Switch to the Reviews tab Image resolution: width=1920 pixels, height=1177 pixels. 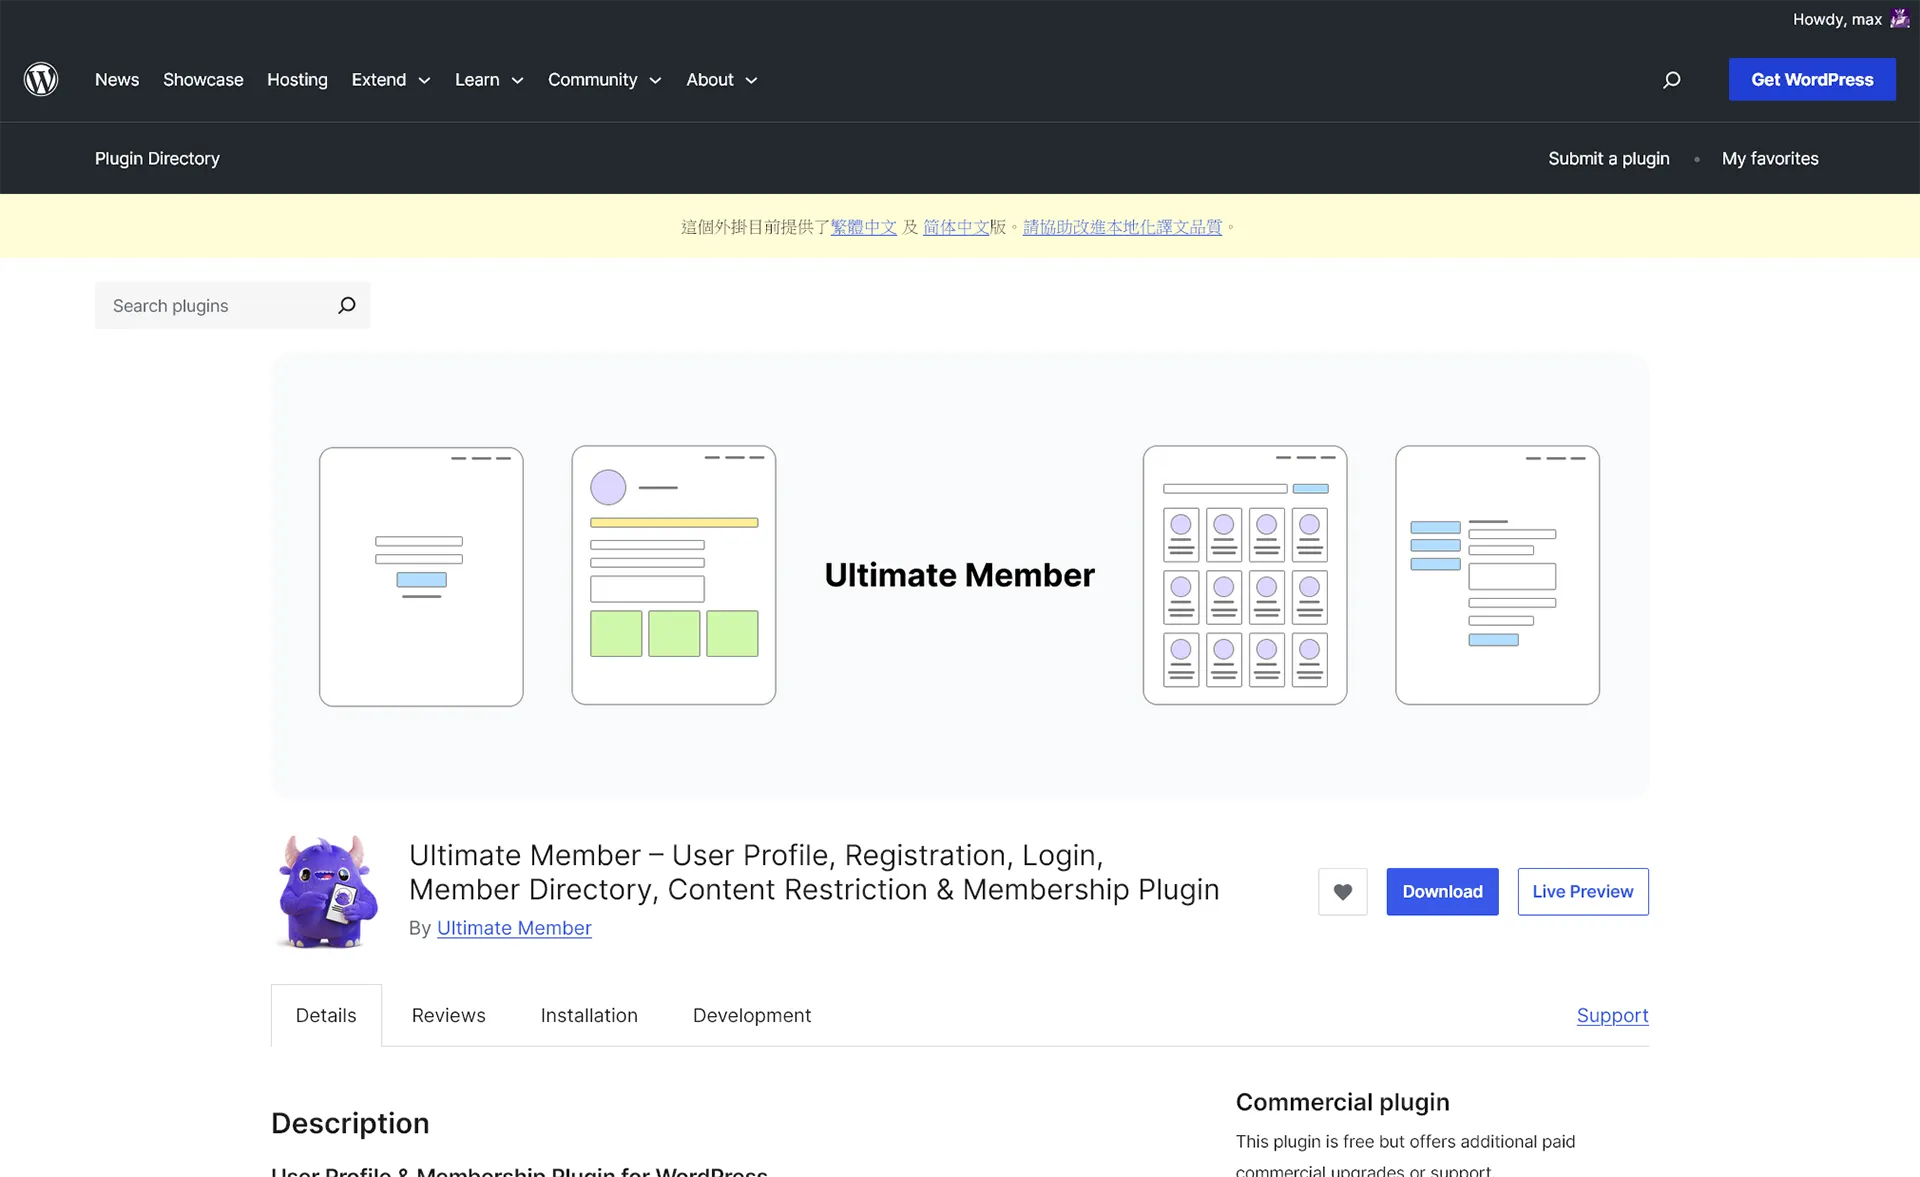448,1015
